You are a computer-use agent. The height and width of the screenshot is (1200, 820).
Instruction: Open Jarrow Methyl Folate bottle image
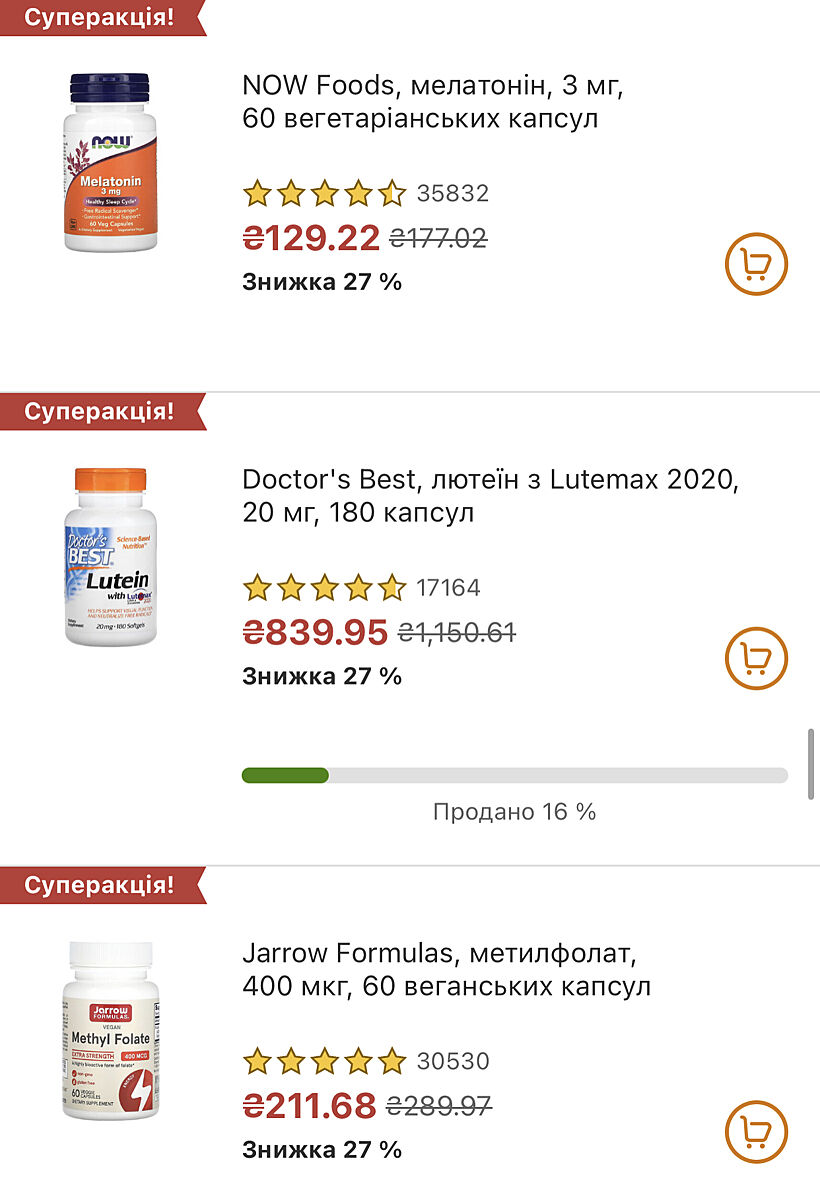pos(110,1029)
